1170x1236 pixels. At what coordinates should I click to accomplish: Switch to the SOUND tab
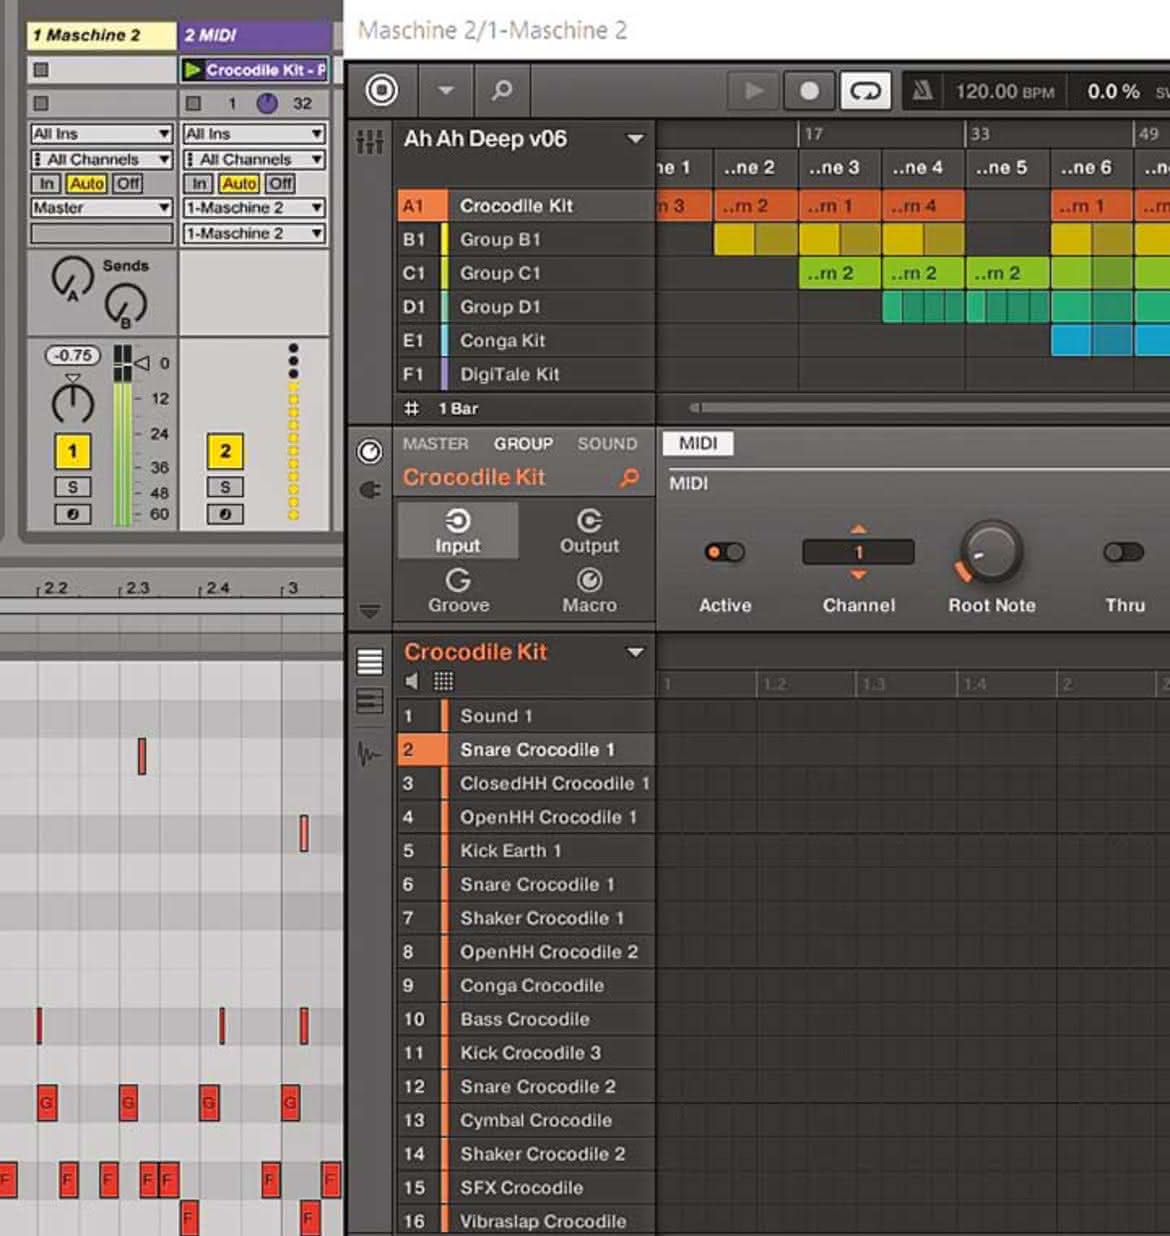click(x=607, y=444)
